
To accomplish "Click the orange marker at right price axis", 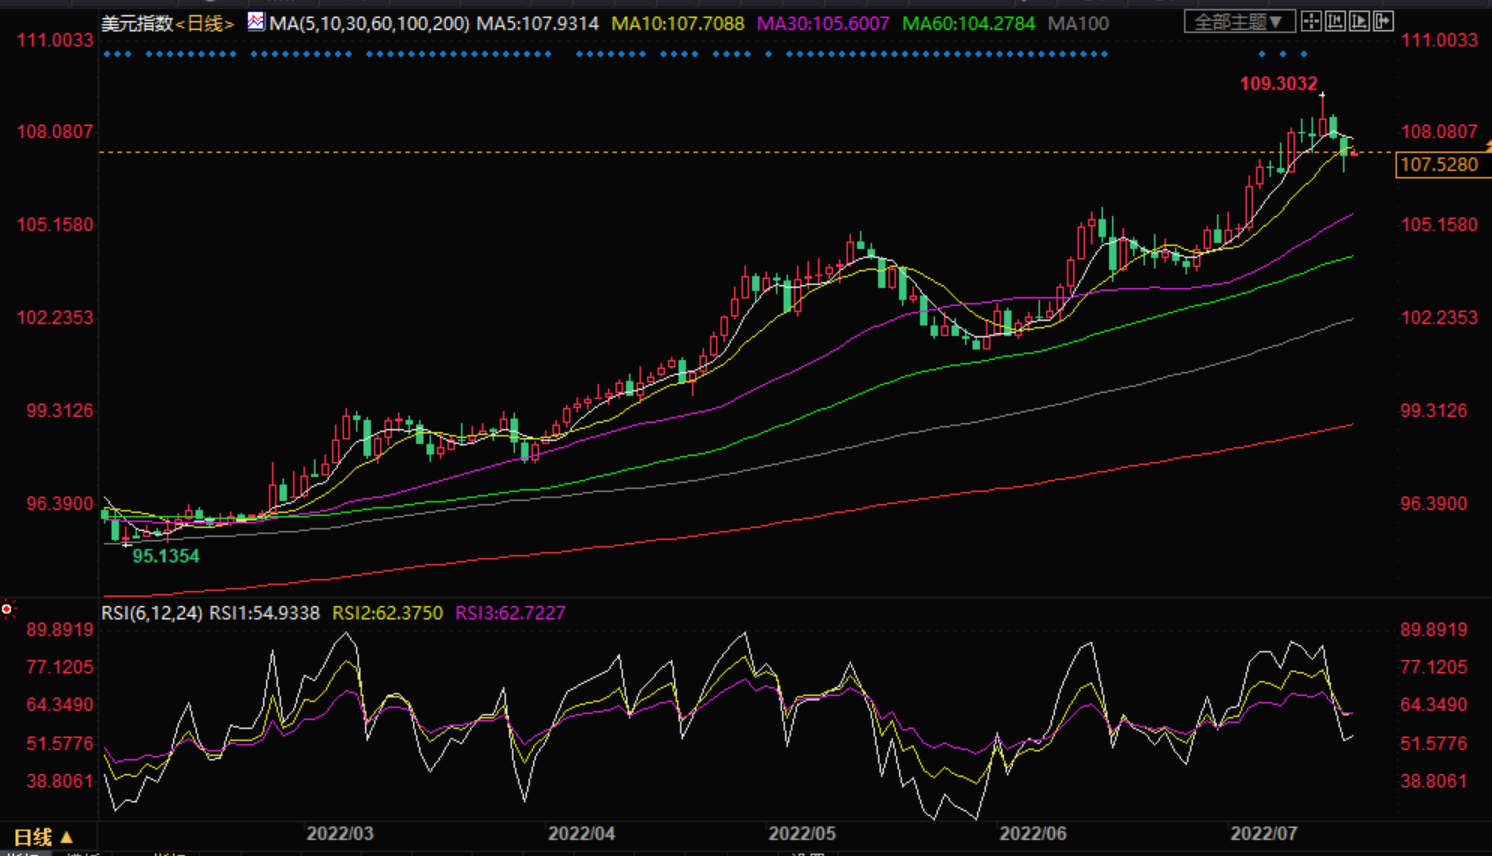I will [1487, 147].
